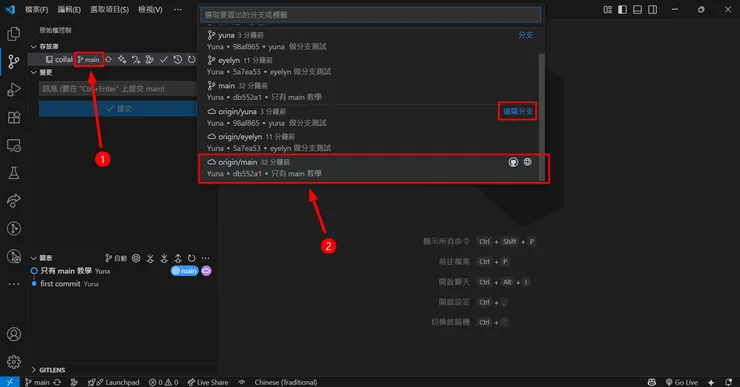Screen dimensions: 740x387
Task: Refresh the graph section
Action: (x=191, y=258)
